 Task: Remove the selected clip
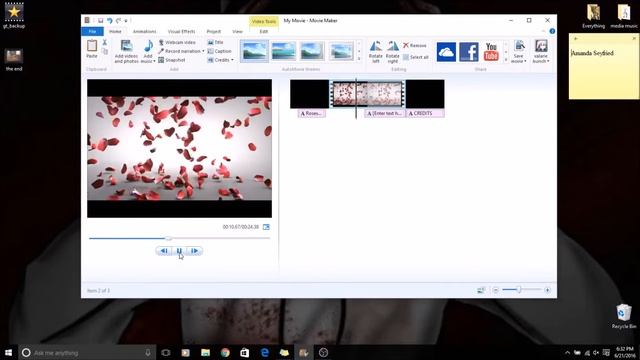click(415, 45)
